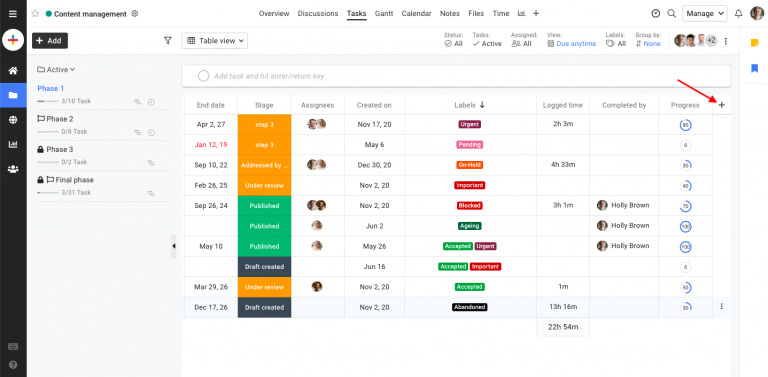Image resolution: width=768 pixels, height=377 pixels.
Task: Switch to the Files tab
Action: (x=476, y=14)
